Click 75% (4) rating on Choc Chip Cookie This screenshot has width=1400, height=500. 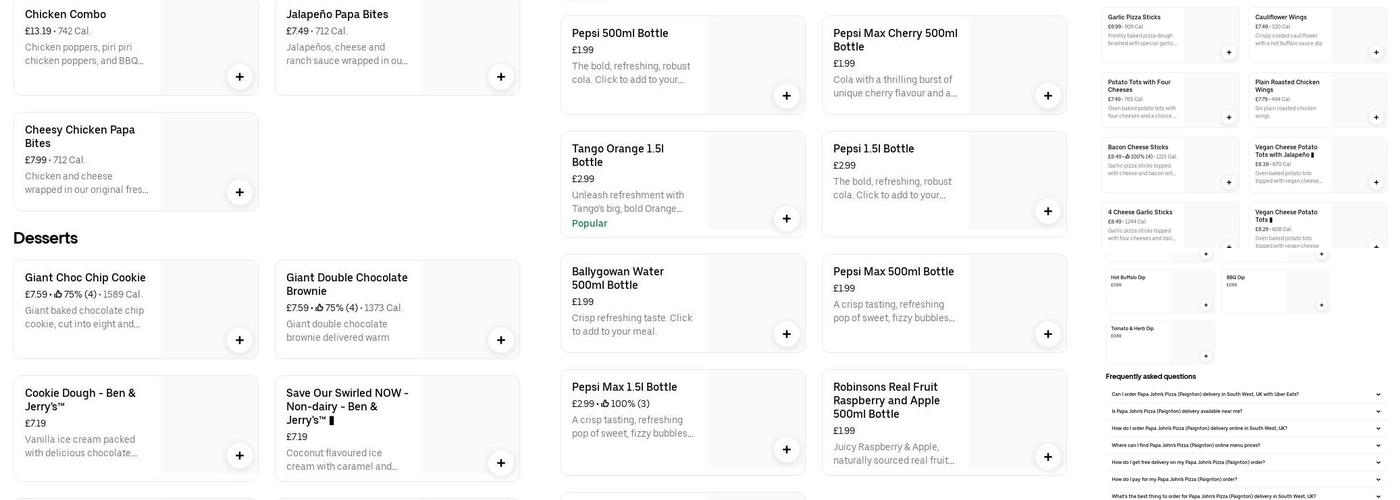pos(75,295)
